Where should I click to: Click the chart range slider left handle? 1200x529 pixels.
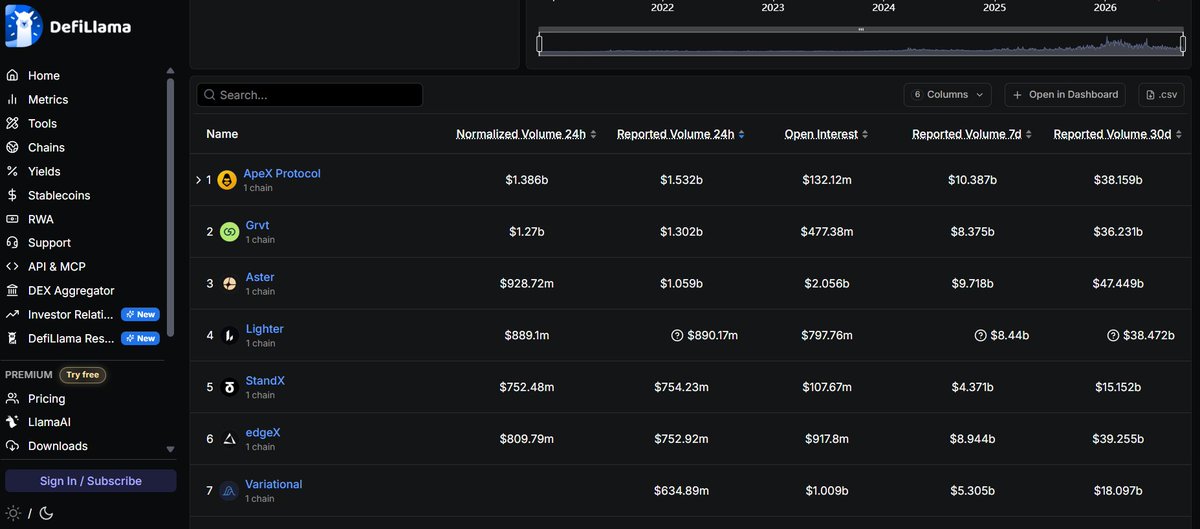click(540, 43)
